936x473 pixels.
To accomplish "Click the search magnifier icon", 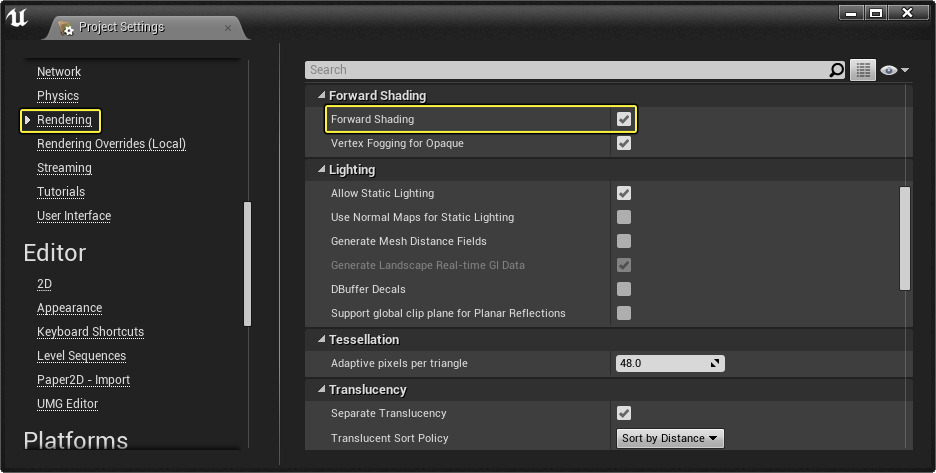I will pos(837,70).
